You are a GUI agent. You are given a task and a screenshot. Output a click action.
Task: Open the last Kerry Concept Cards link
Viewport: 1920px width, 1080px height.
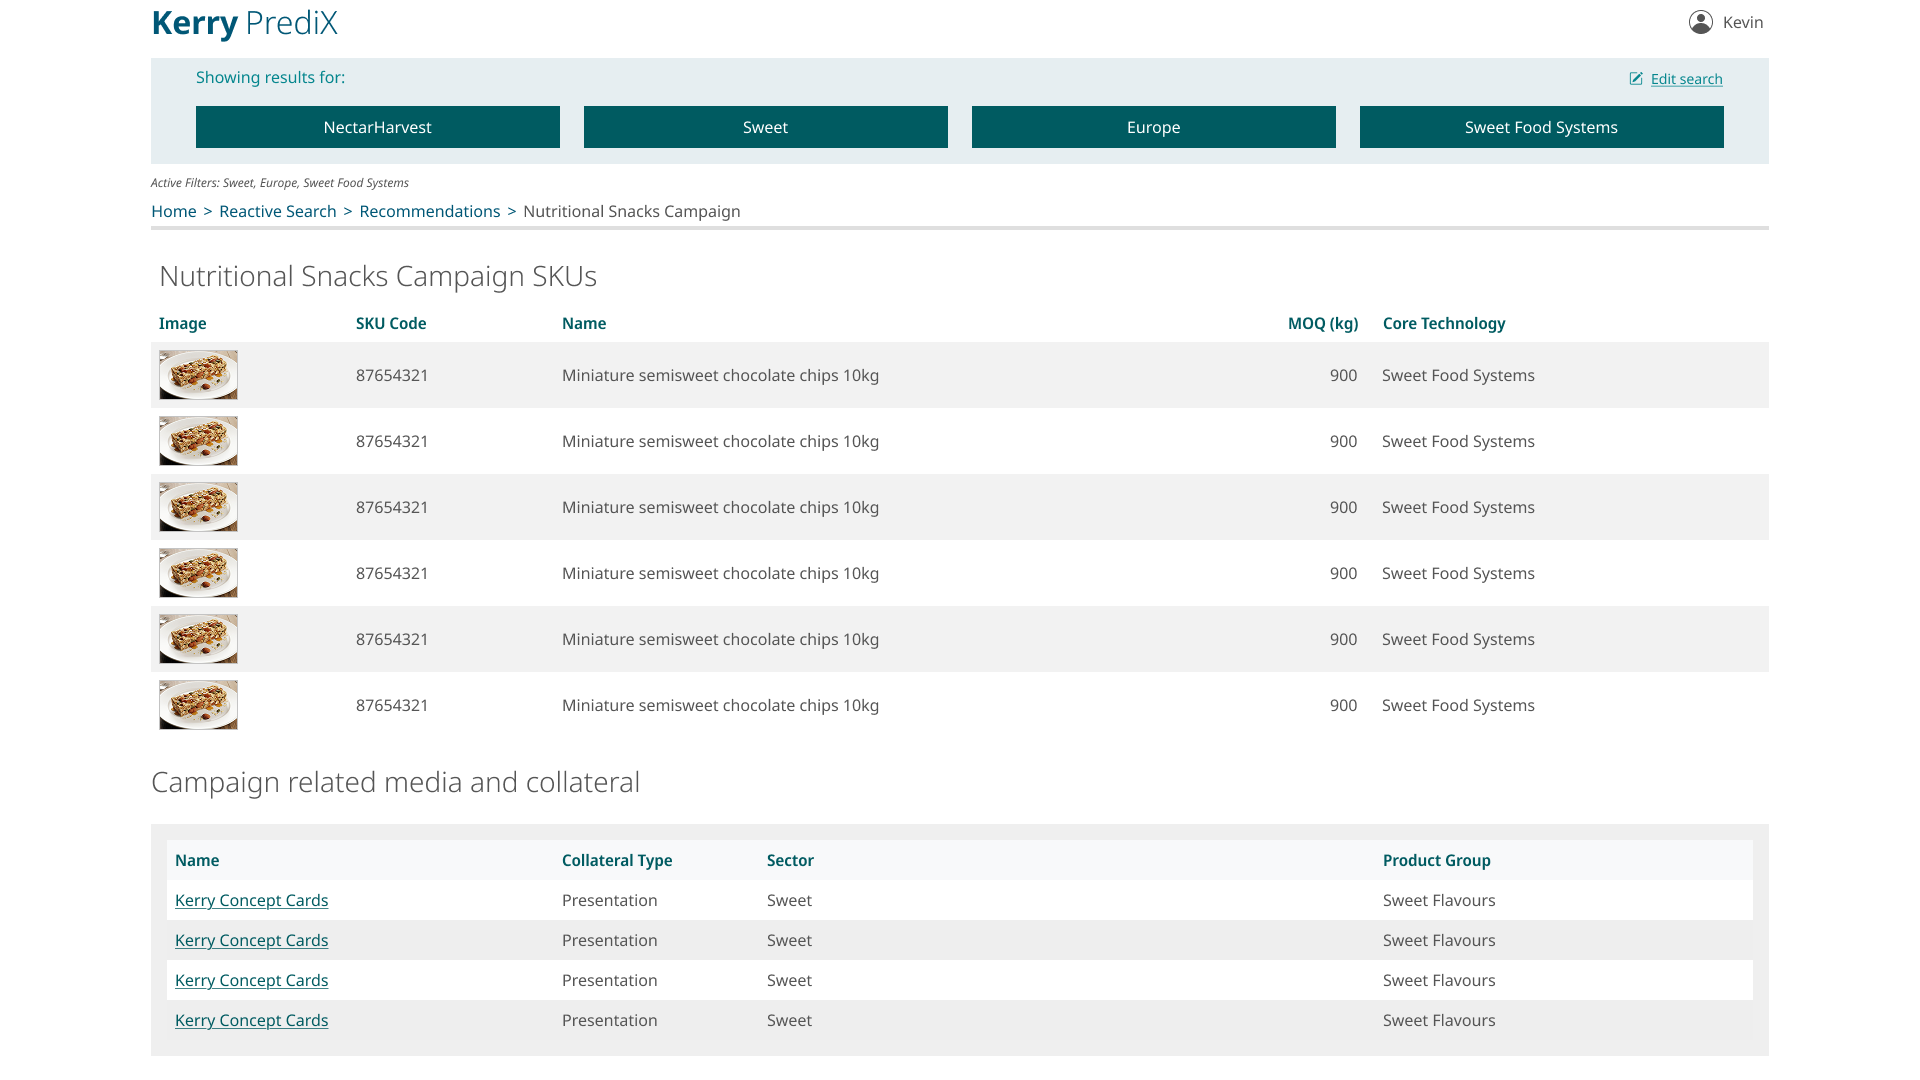[x=251, y=1020]
